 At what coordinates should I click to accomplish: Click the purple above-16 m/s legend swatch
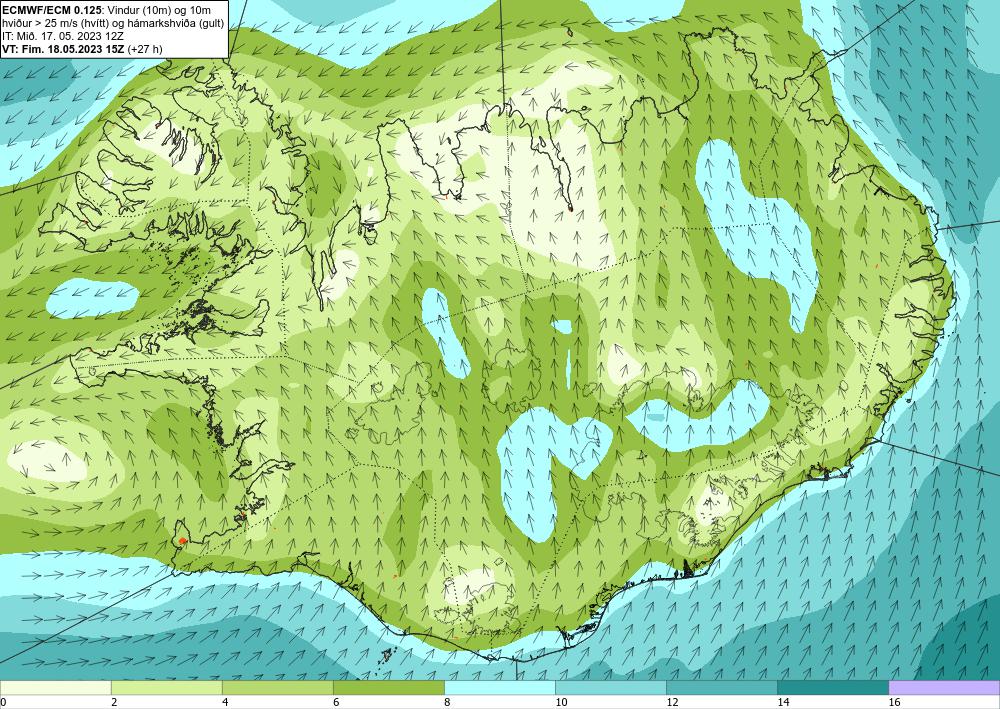click(944, 688)
